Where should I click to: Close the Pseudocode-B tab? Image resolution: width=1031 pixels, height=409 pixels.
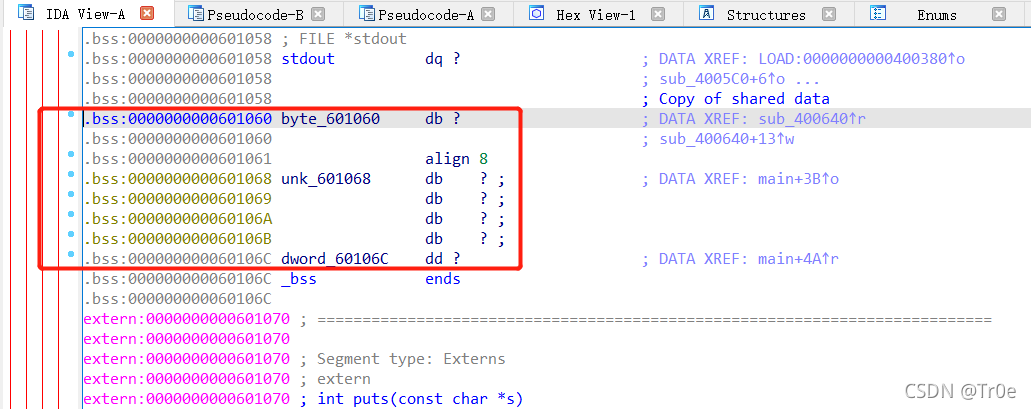click(318, 14)
